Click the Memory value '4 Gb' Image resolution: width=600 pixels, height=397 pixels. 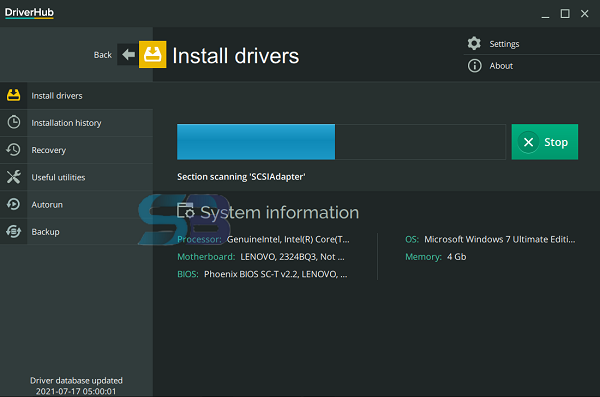(457, 256)
